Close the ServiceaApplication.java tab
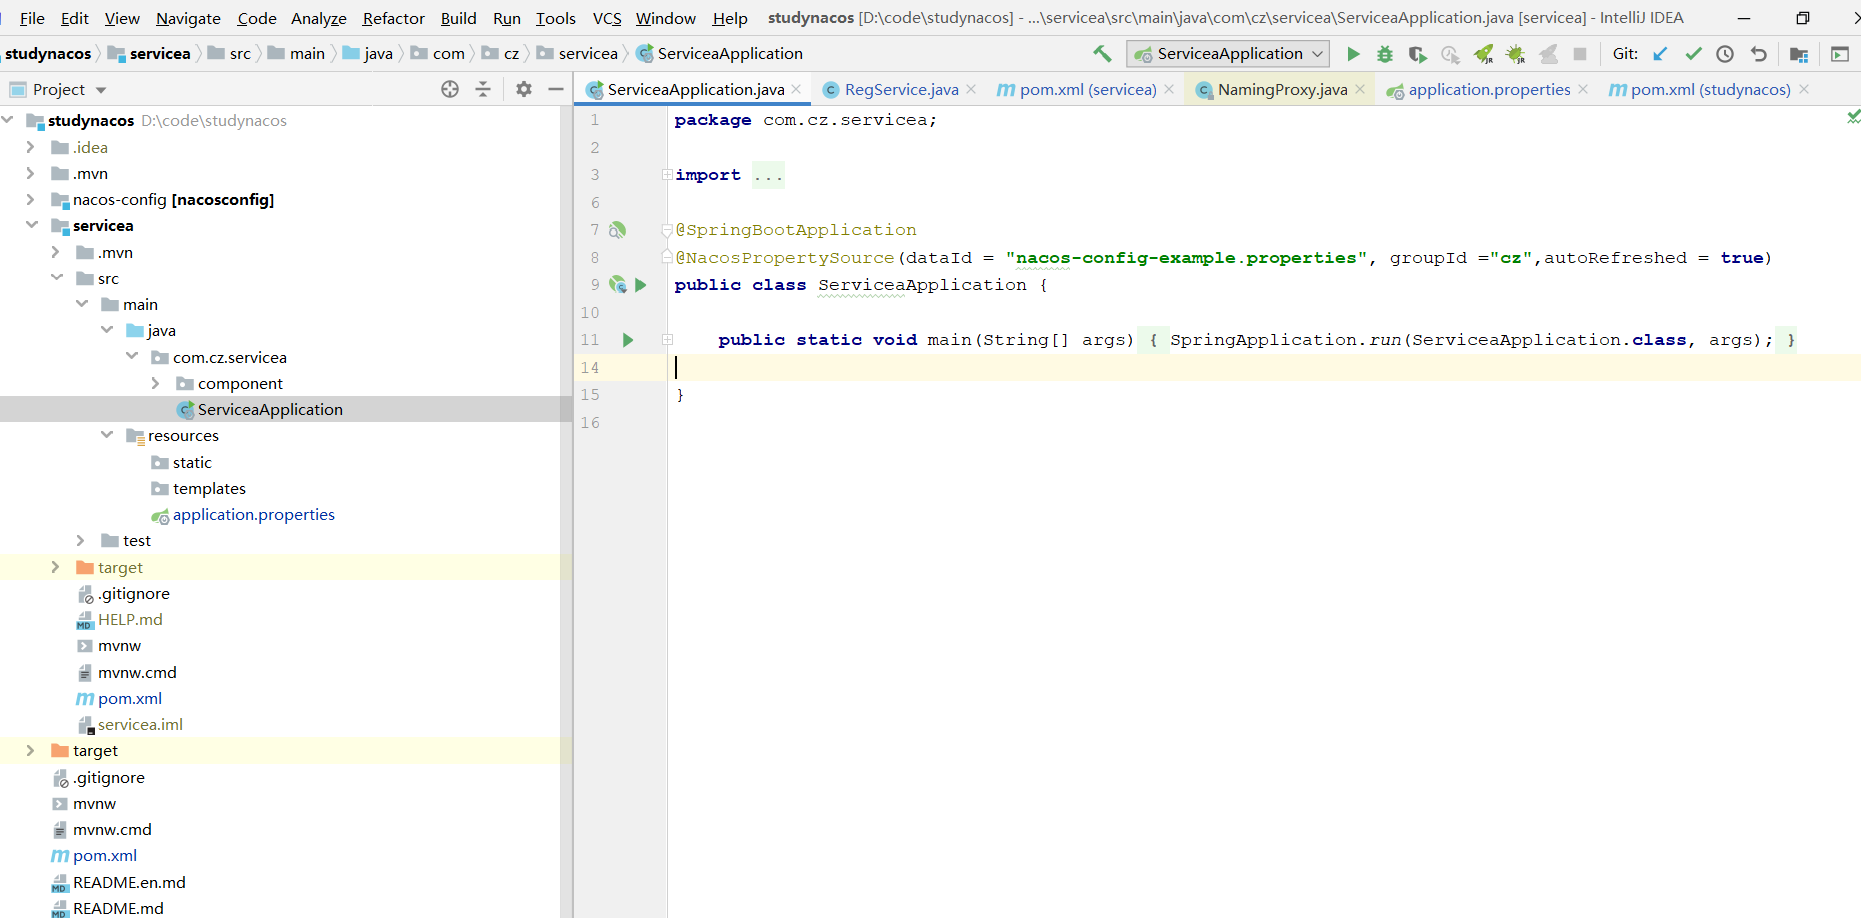Viewport: 1861px width, 918px height. coord(796,89)
